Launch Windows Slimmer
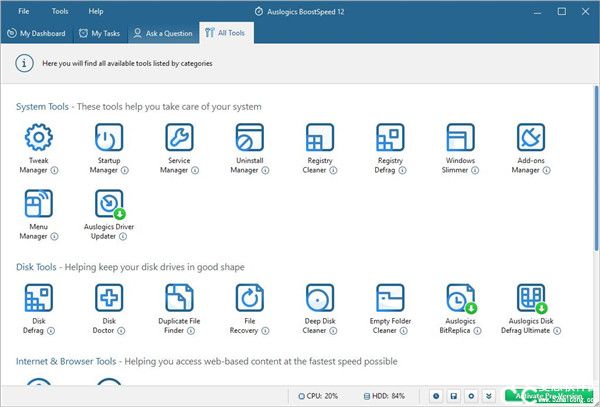The image size is (600, 407). click(x=460, y=138)
